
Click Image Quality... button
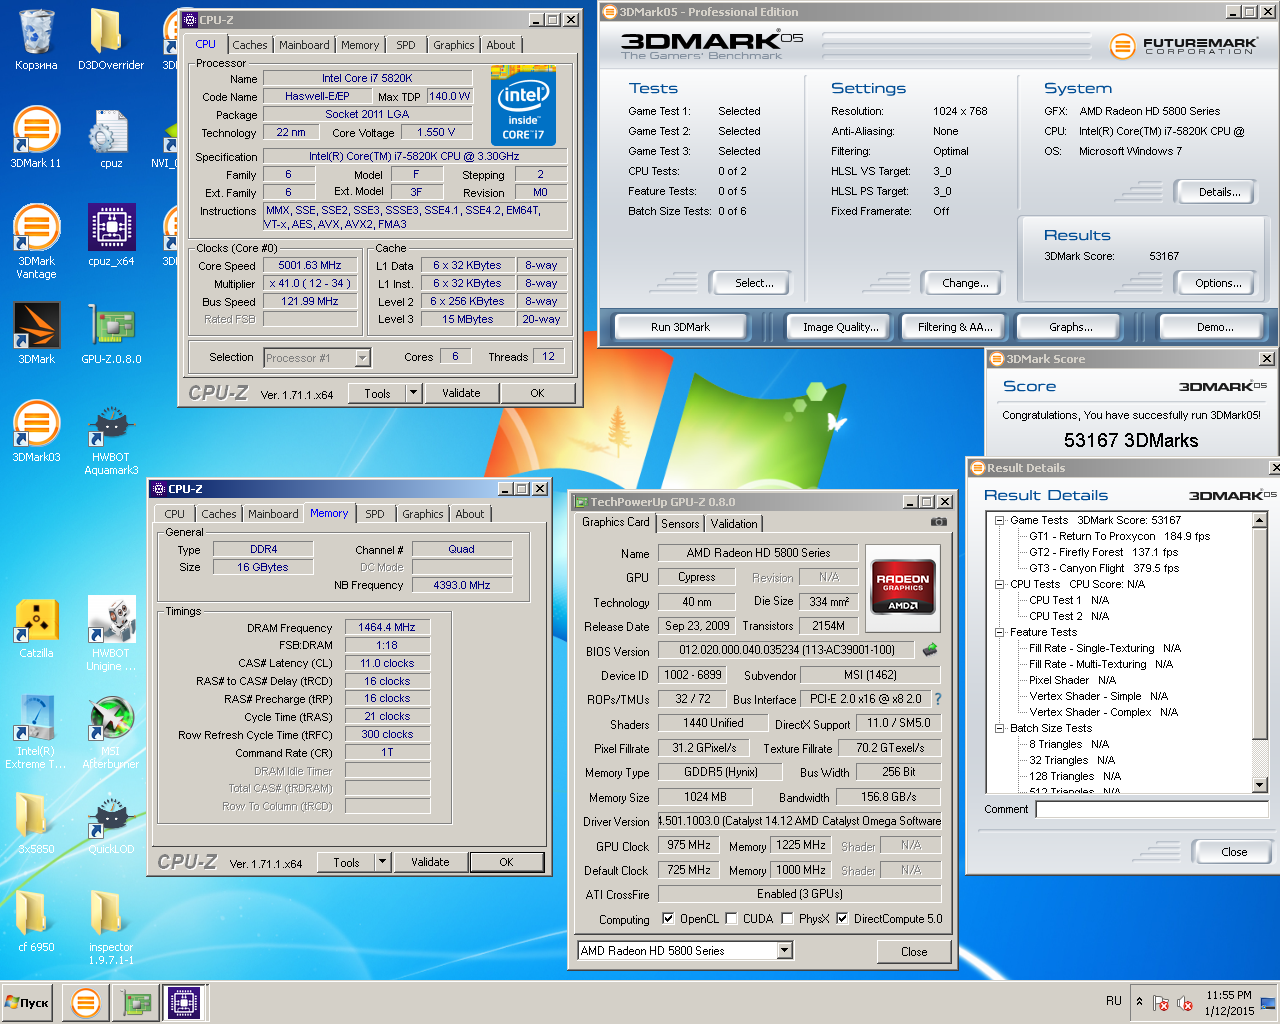[x=841, y=327]
